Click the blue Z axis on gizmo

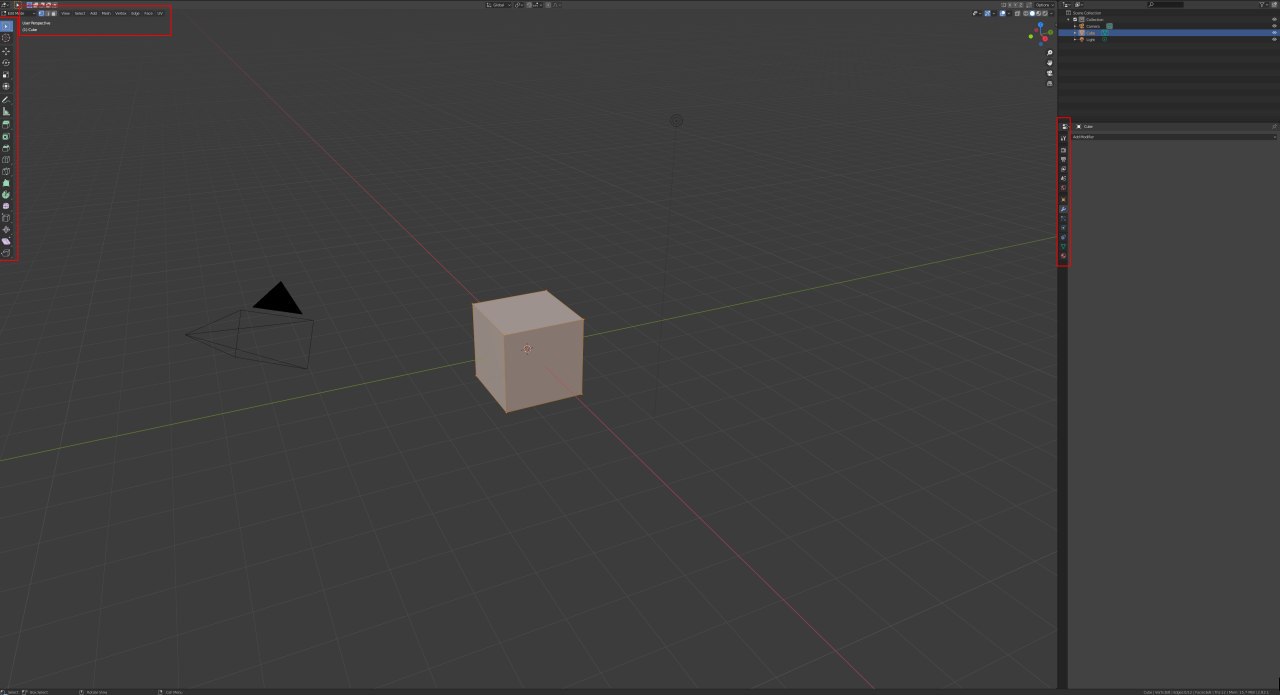pos(1040,24)
